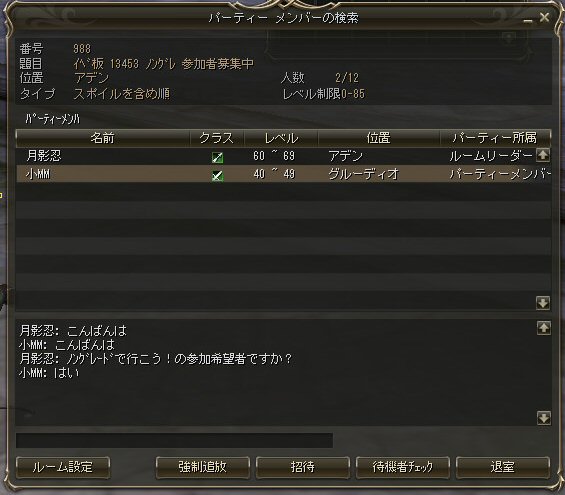Open 待機者チェック waiting list check
The image size is (565, 495).
pos(402,467)
